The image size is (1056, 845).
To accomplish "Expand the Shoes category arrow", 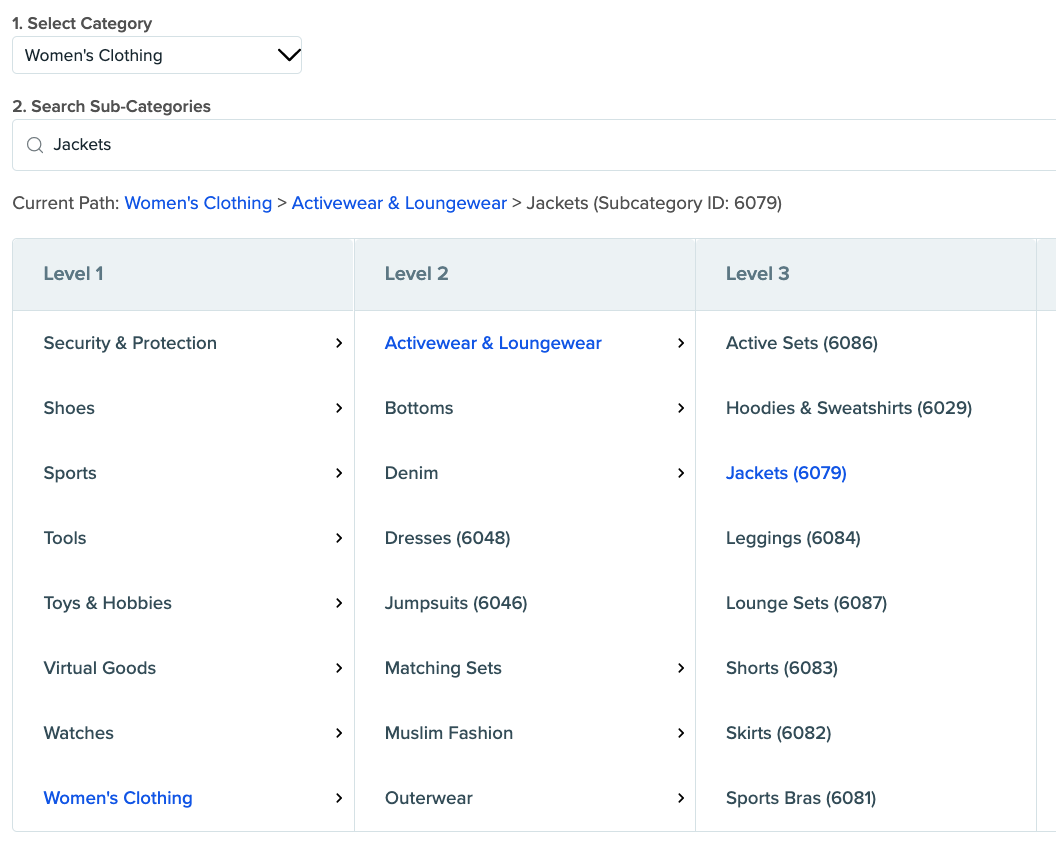I will point(339,408).
